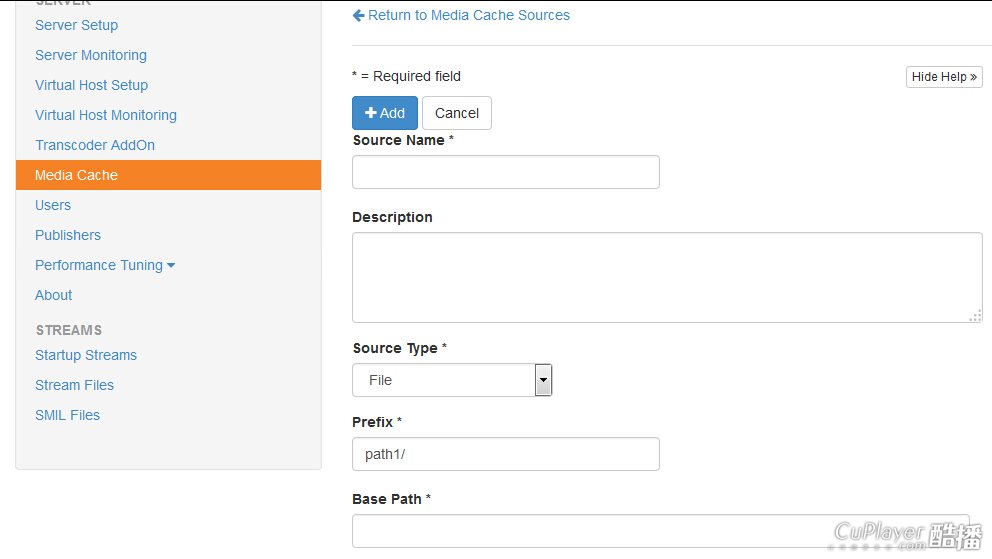Collapse help with the Hide Help button
The image size is (992, 559).
[944, 77]
